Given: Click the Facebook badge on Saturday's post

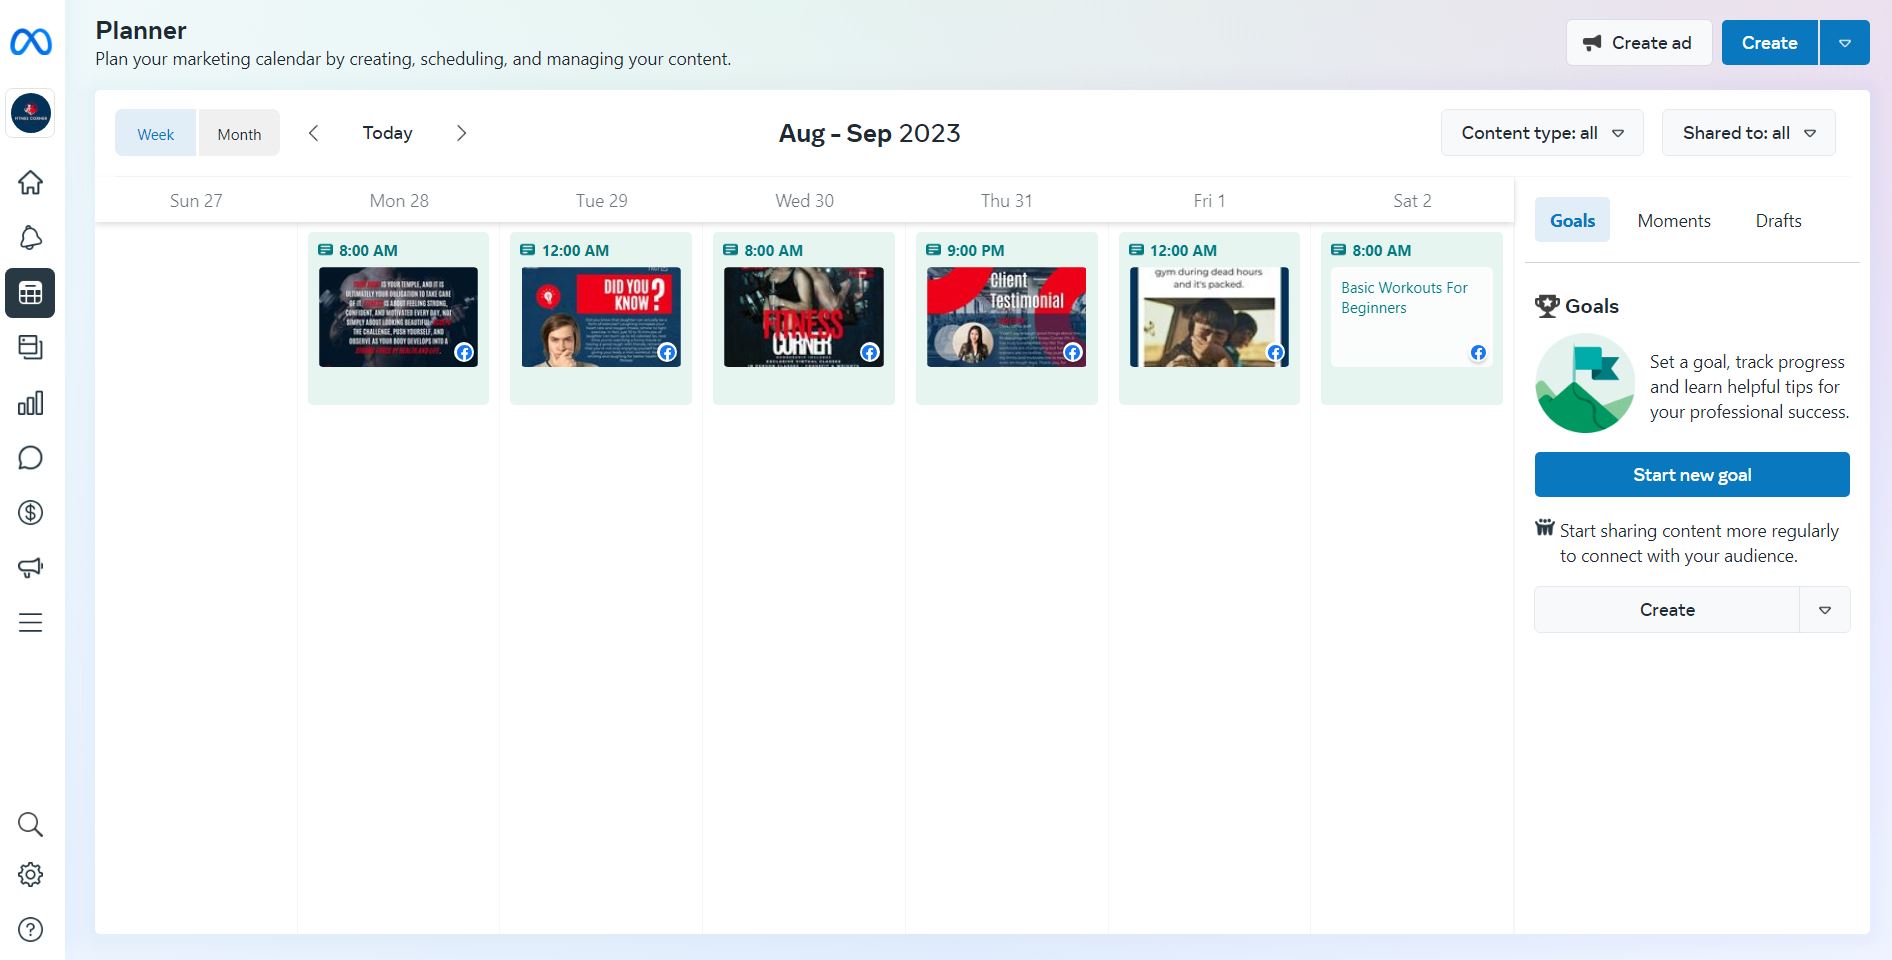Looking at the screenshot, I should (1478, 352).
